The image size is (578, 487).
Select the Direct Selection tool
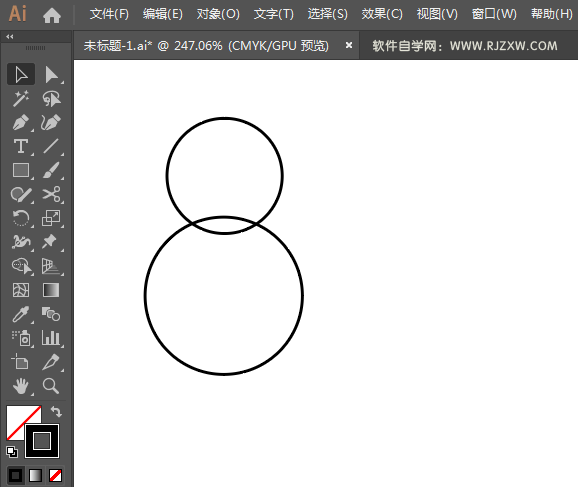coord(51,75)
